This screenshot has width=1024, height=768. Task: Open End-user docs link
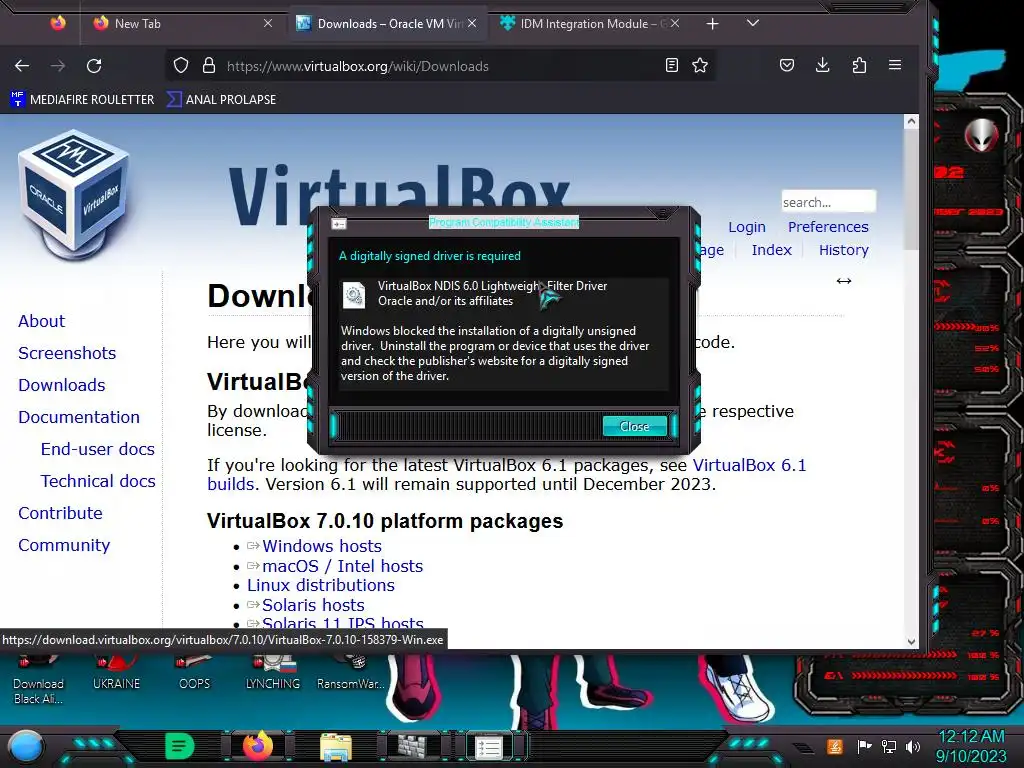tap(98, 449)
